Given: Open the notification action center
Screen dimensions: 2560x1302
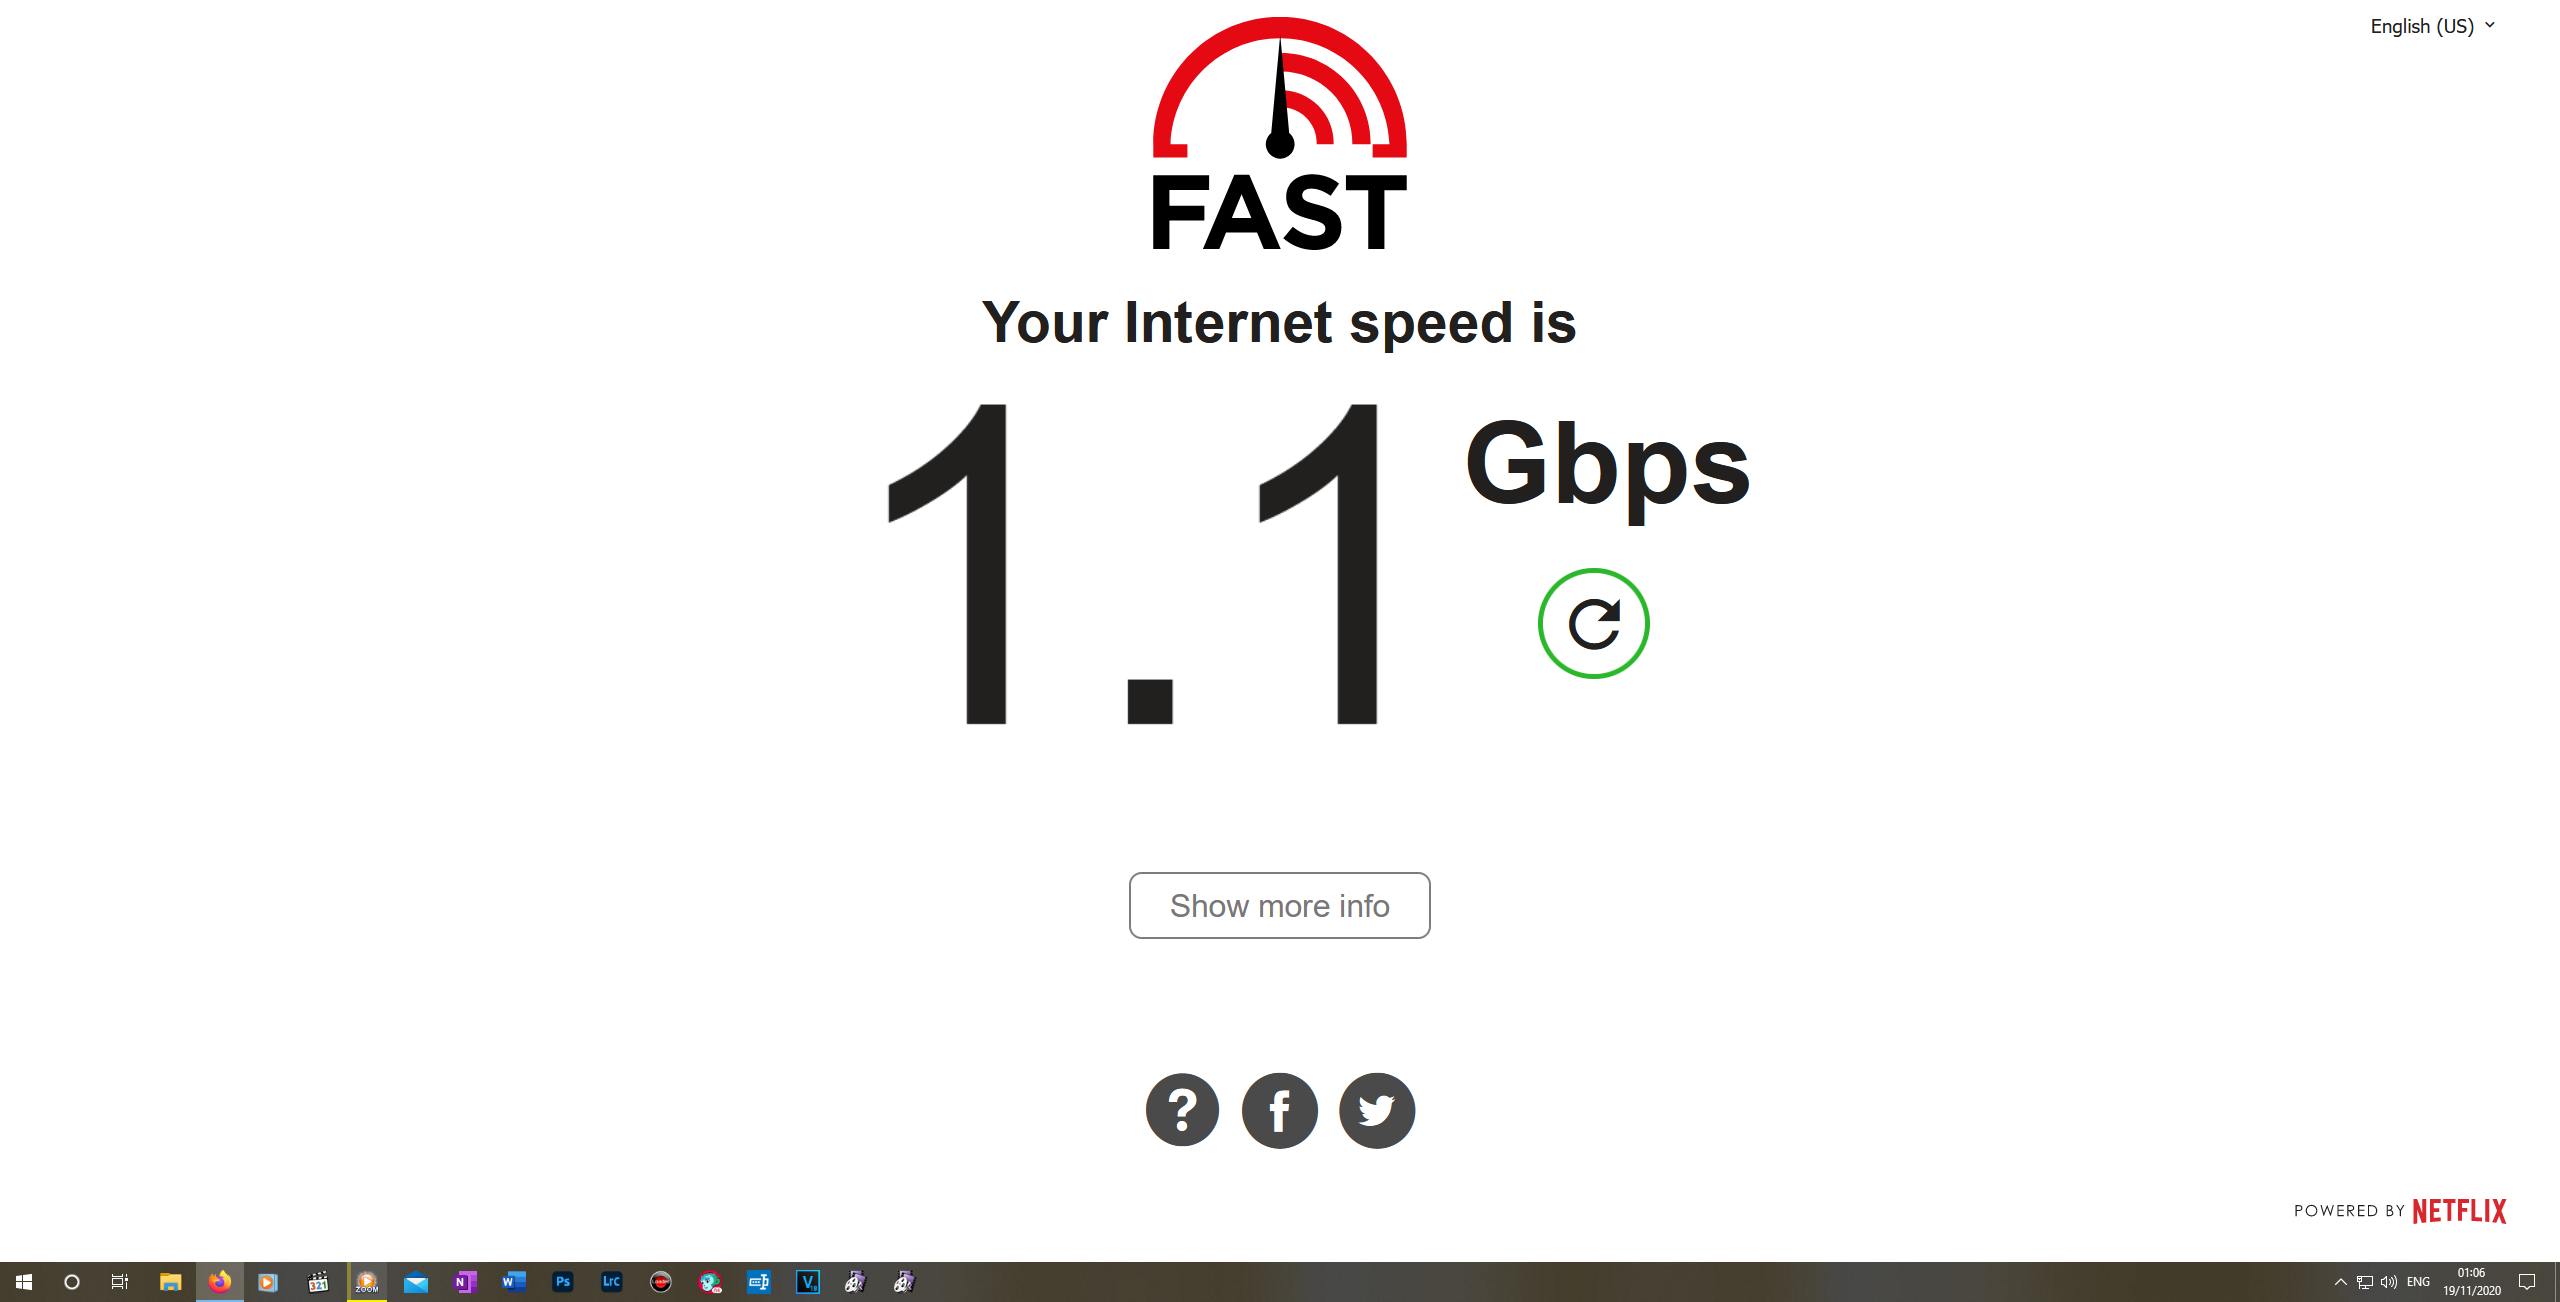Looking at the screenshot, I should coord(2527,1282).
